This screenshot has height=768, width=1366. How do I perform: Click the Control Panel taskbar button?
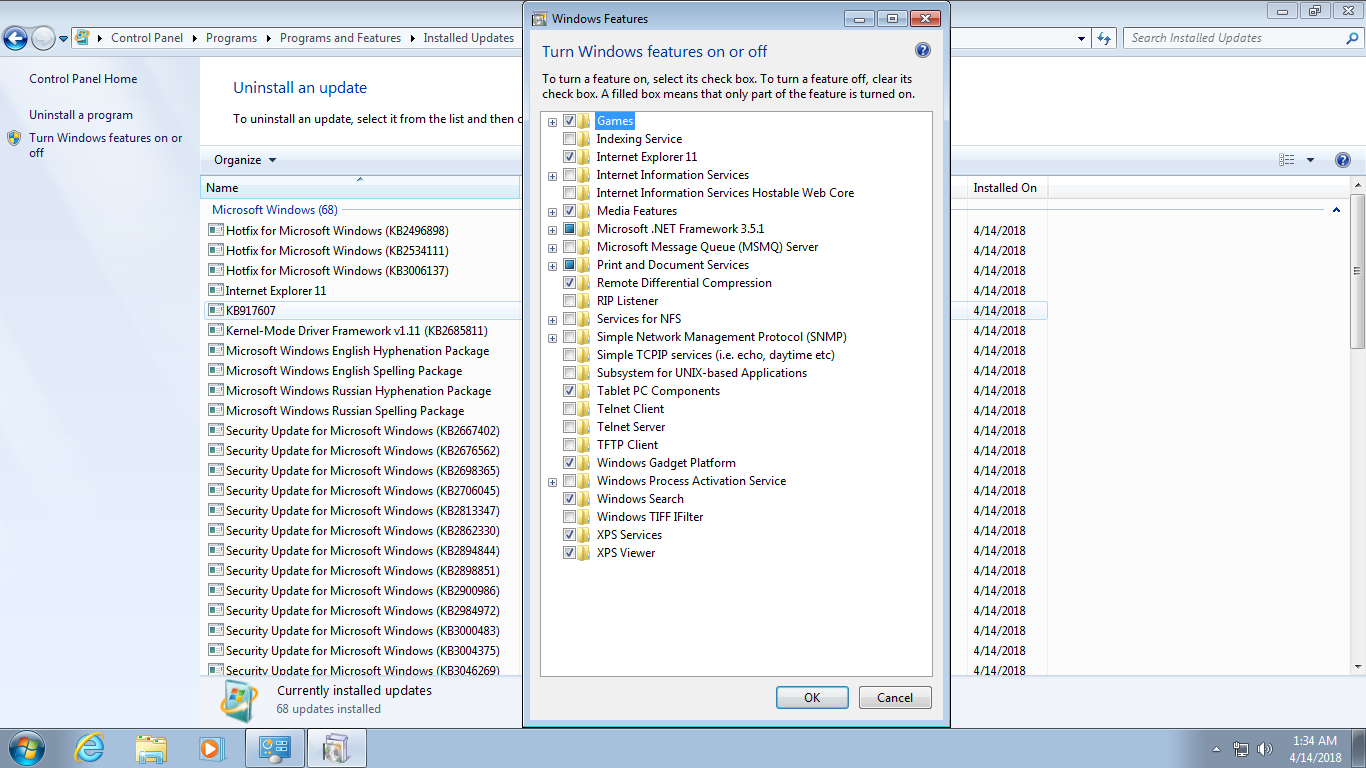(275, 748)
